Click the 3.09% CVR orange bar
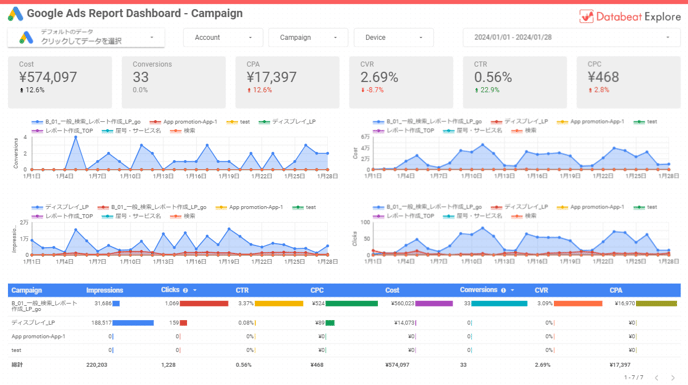This screenshot has width=688, height=385. pyautogui.click(x=578, y=303)
